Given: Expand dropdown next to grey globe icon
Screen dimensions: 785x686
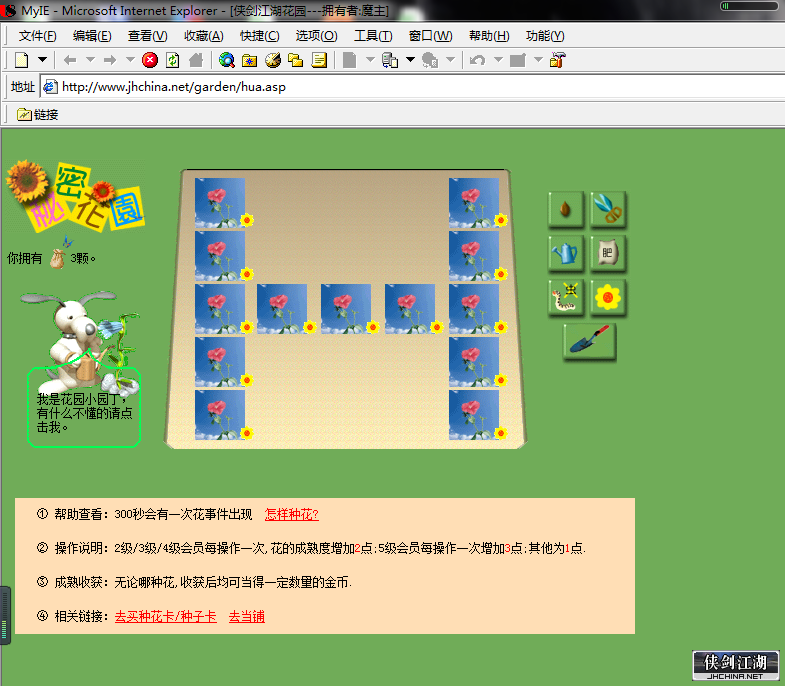Looking at the screenshot, I should point(451,60).
